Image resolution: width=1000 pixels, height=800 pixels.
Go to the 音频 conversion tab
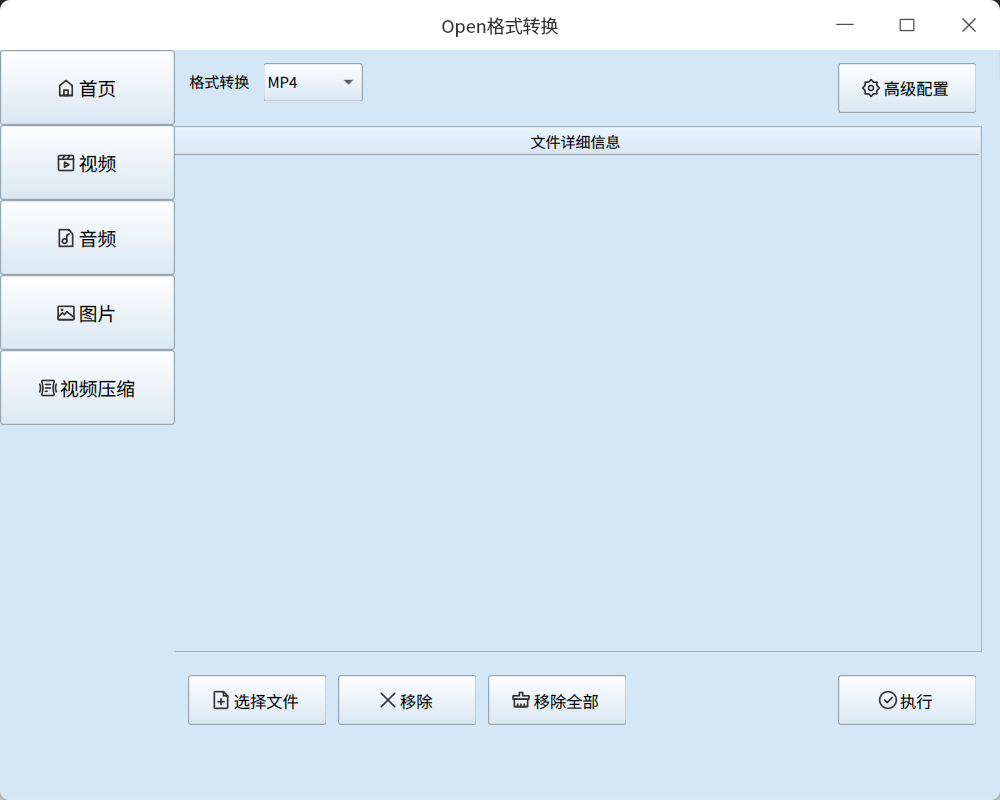(87, 238)
